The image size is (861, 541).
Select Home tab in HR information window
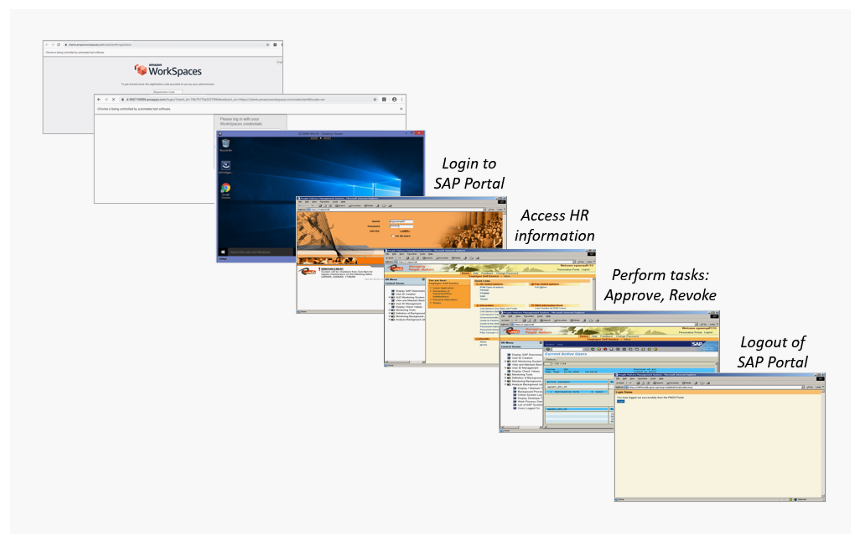tap(466, 273)
